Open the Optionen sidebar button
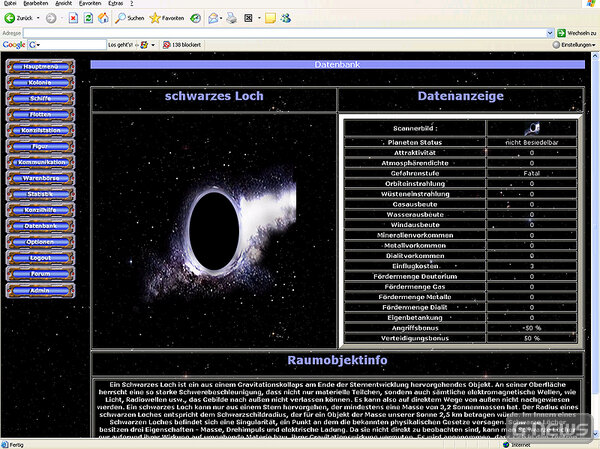This screenshot has width=600, height=449. click(41, 242)
